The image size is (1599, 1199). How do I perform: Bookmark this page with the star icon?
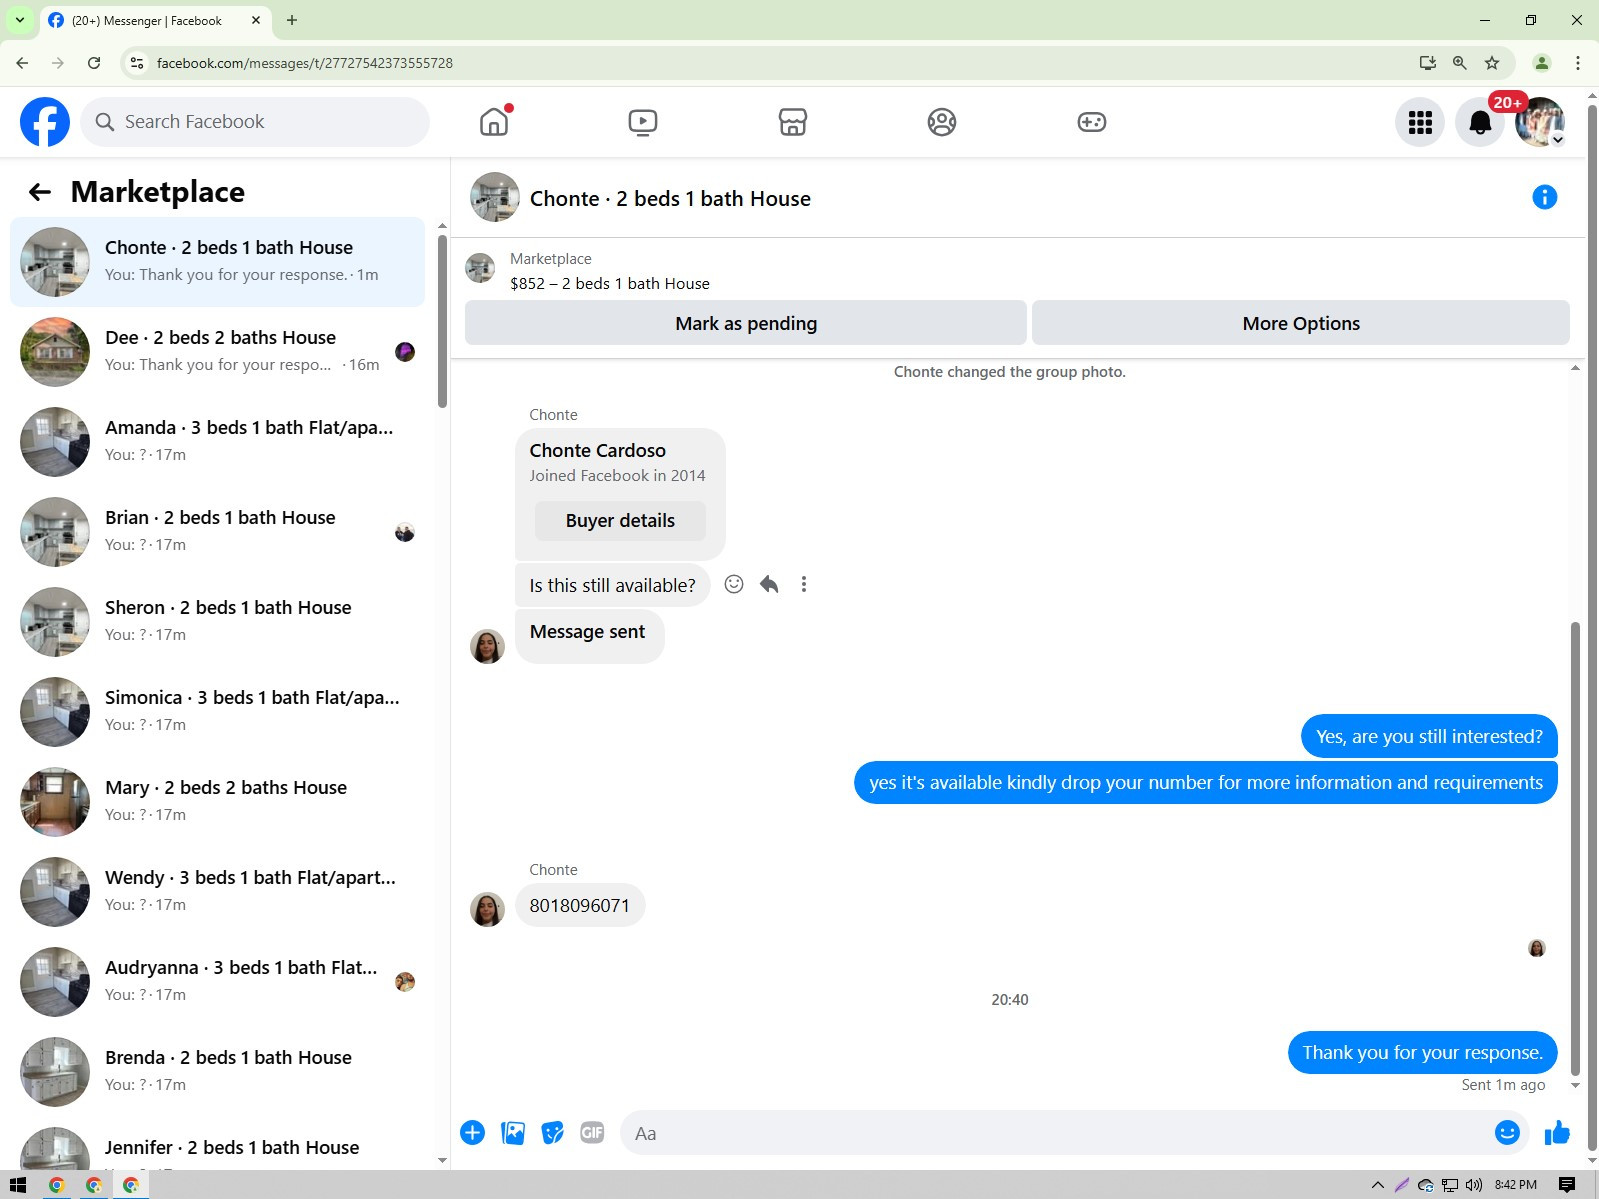tap(1492, 63)
